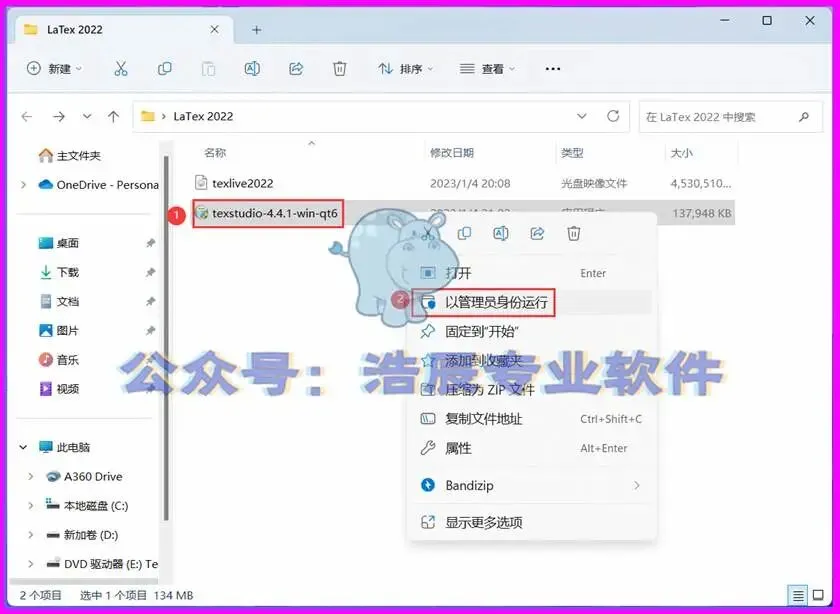Sort by the 修改日期 column header
The height and width of the screenshot is (614, 840).
[x=452, y=153]
